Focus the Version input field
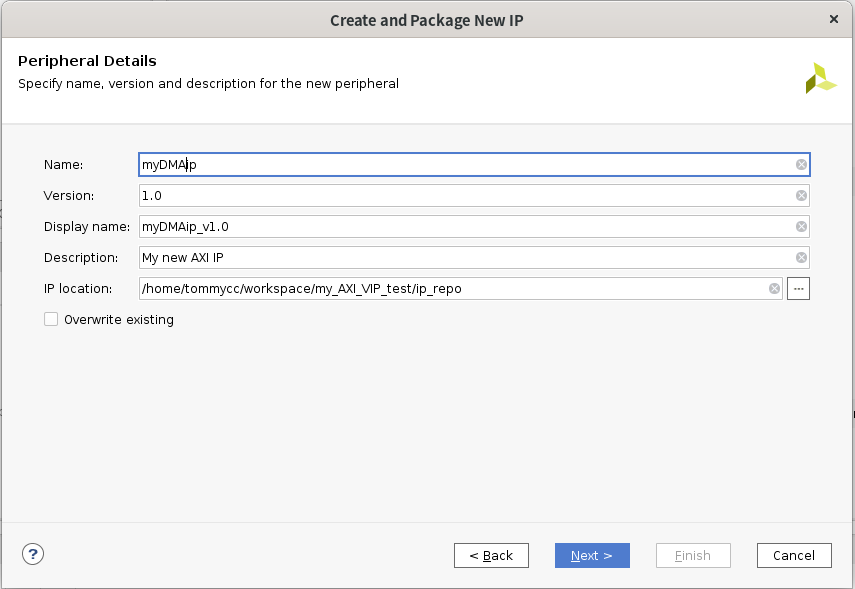This screenshot has width=855, height=589. (x=460, y=196)
